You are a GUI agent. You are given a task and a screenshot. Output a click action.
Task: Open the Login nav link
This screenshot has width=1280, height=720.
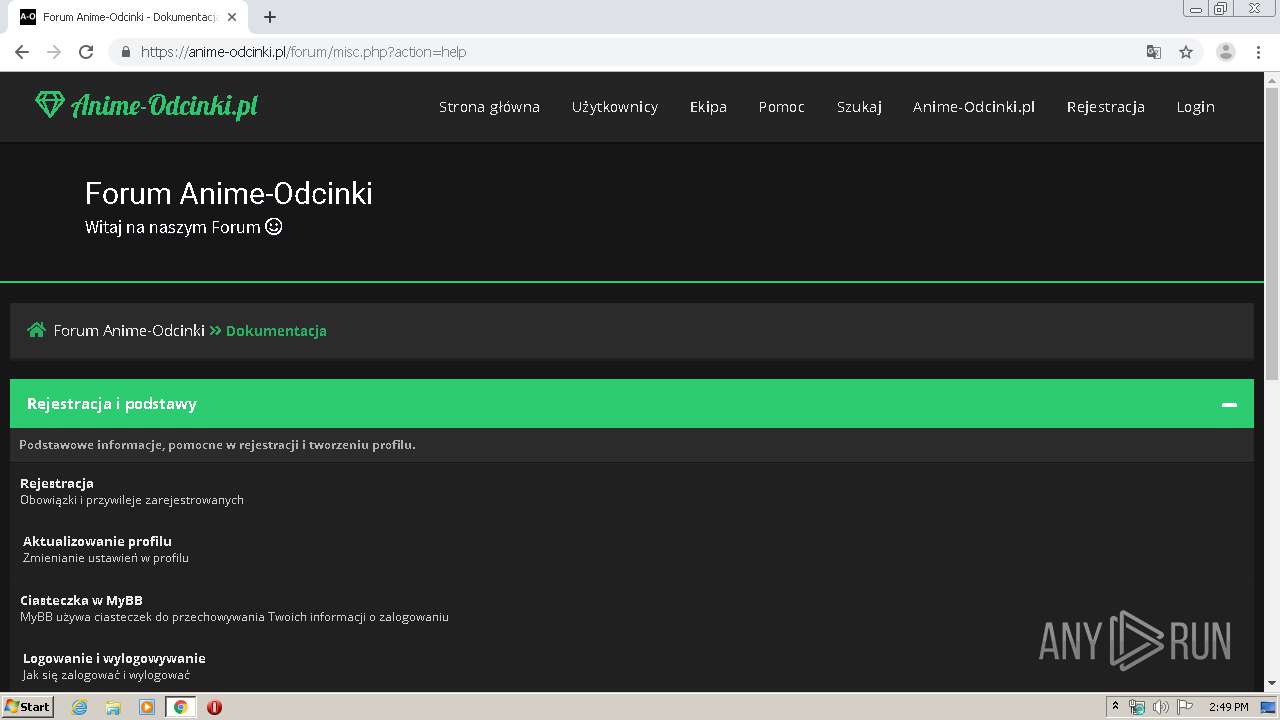click(x=1195, y=107)
